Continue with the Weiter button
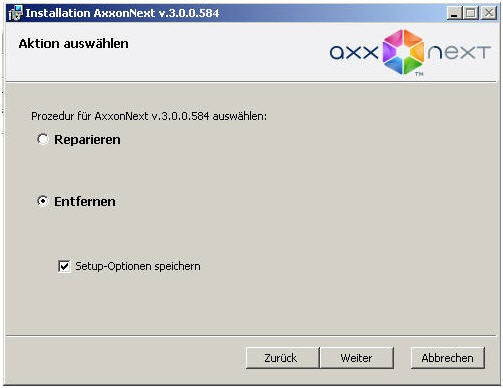 (x=357, y=358)
